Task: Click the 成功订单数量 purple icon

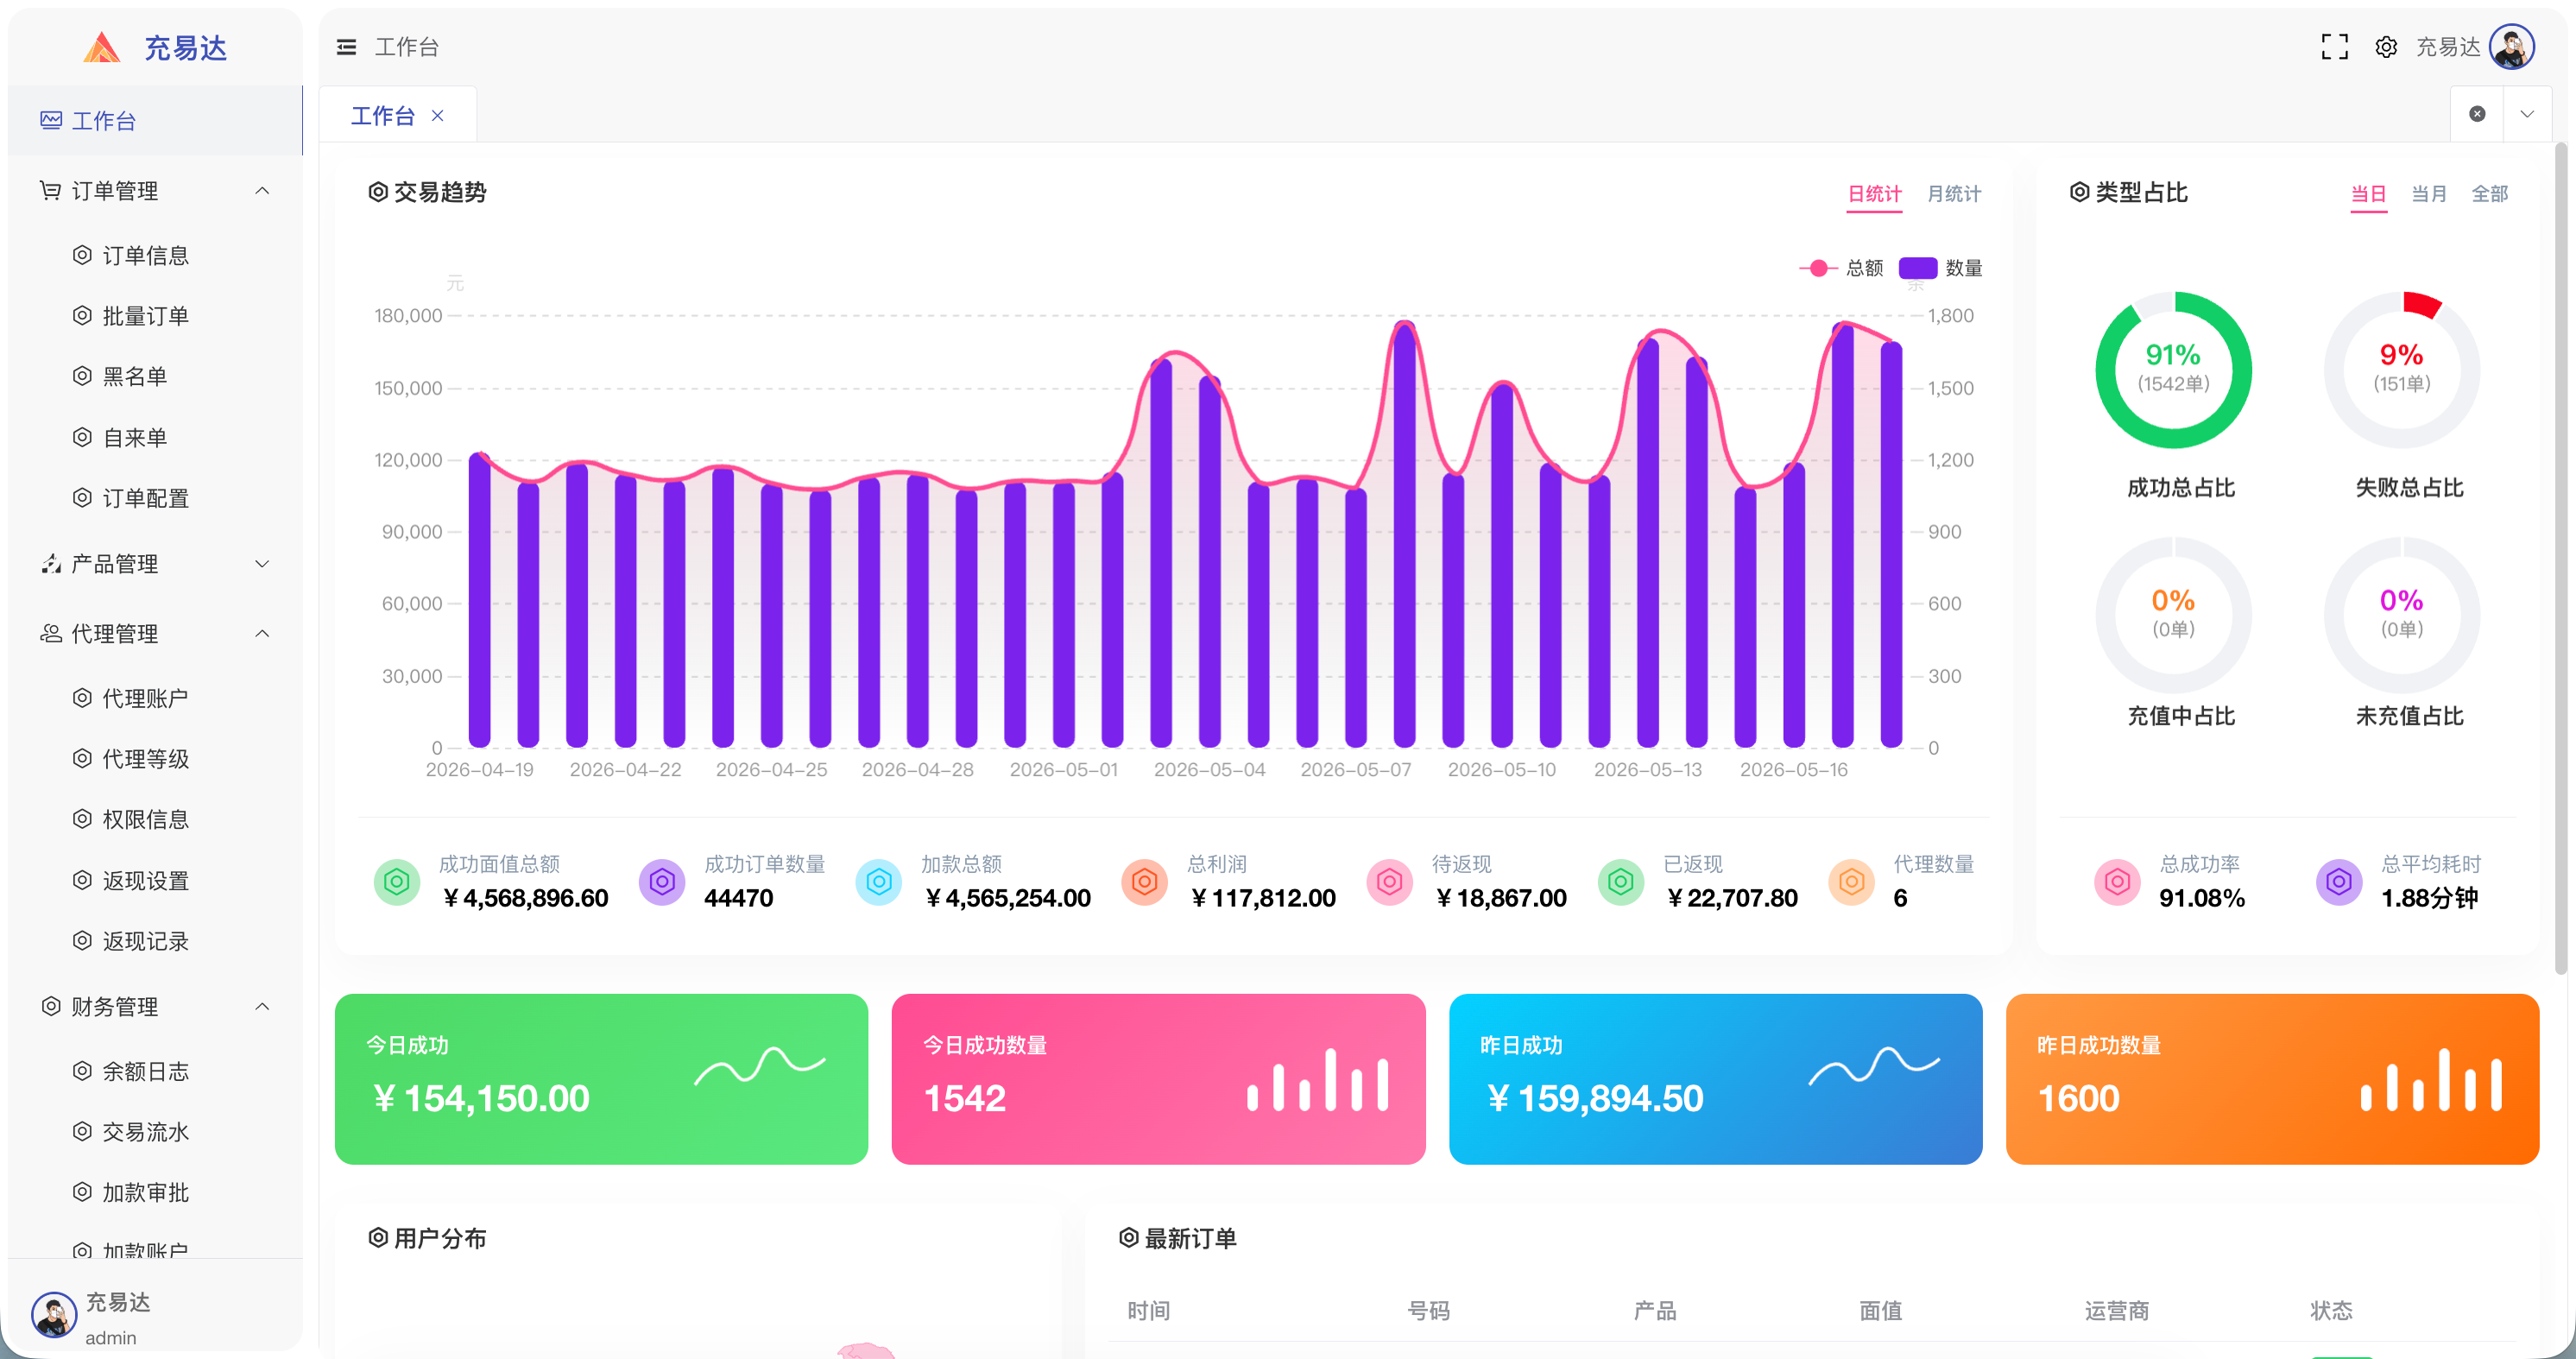Action: click(662, 882)
